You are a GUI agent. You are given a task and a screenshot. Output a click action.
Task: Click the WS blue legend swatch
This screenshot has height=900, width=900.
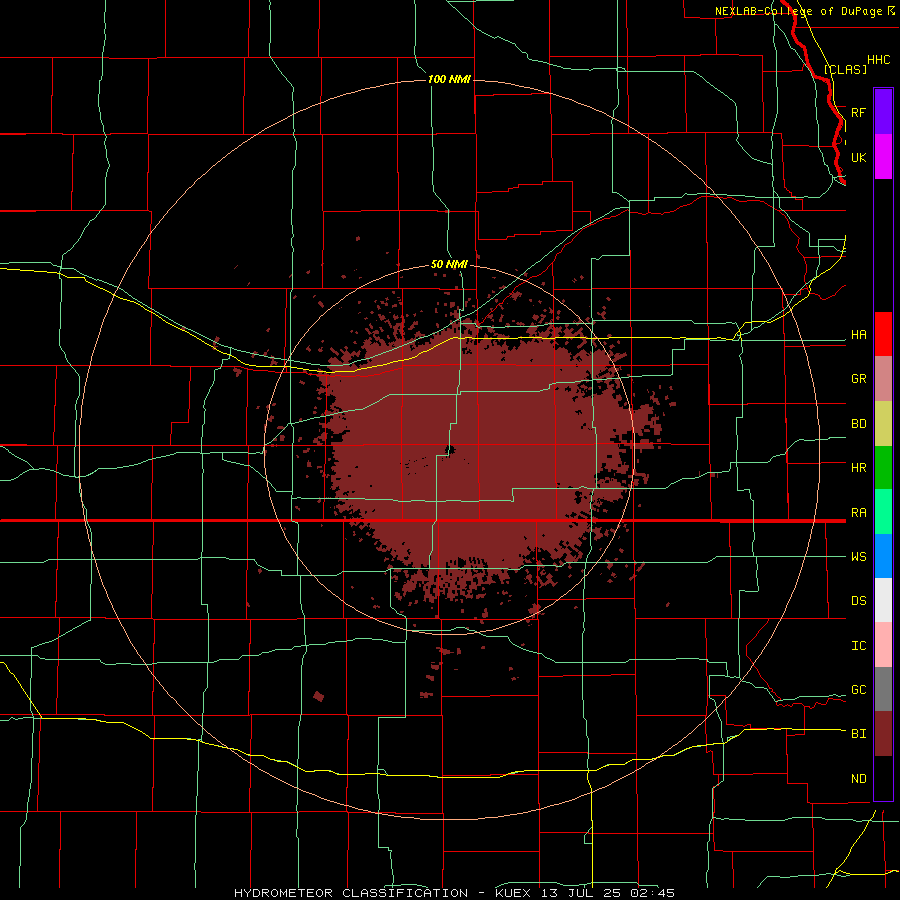pyautogui.click(x=883, y=556)
